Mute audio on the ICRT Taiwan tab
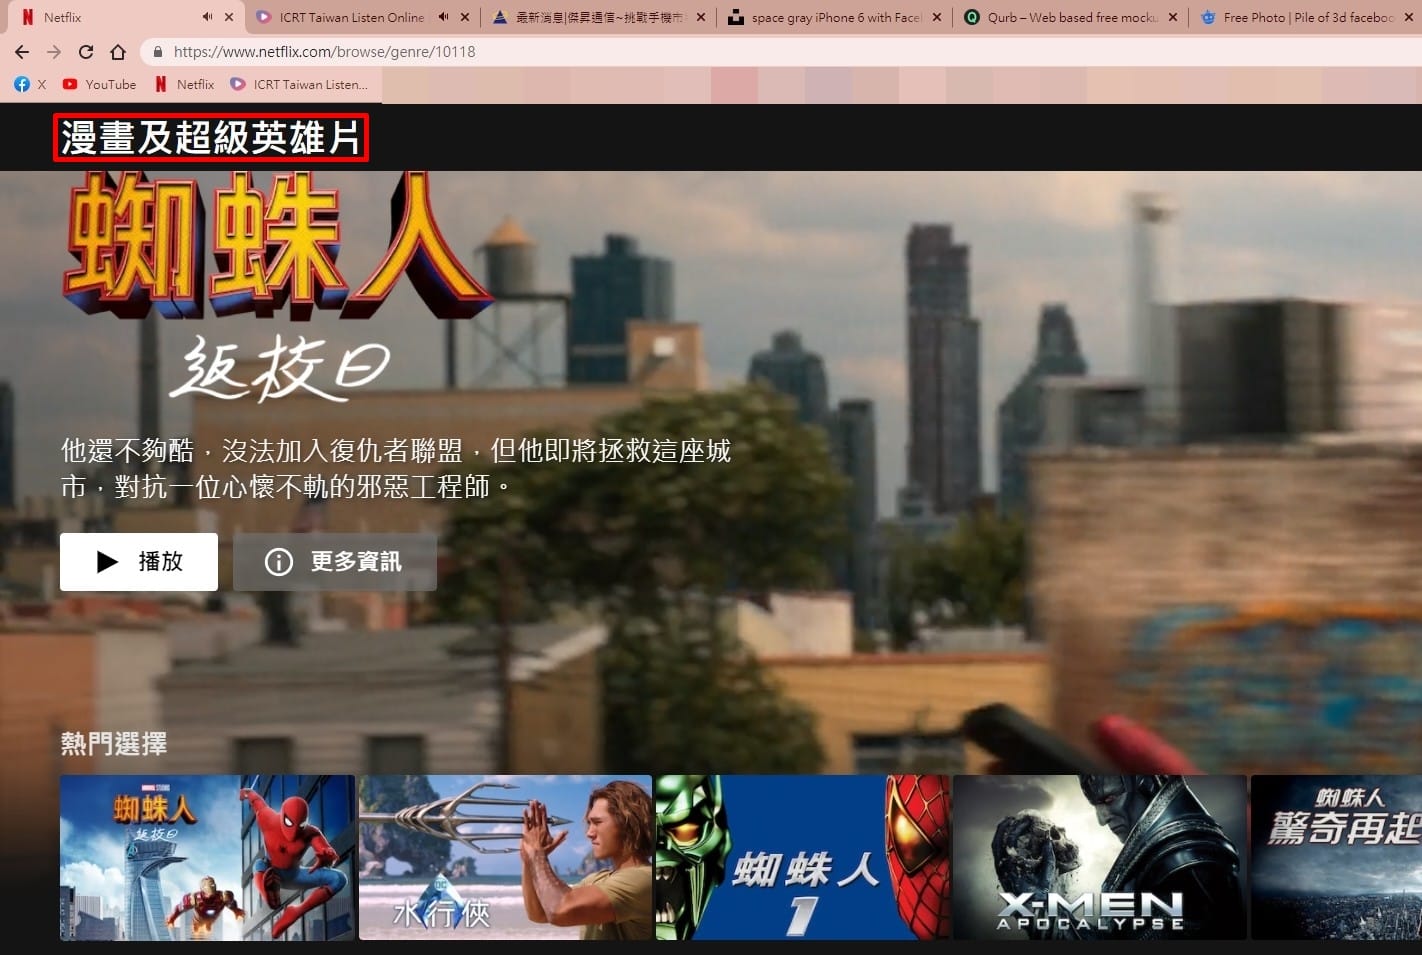Screen dimensions: 1422x955 [x=443, y=17]
